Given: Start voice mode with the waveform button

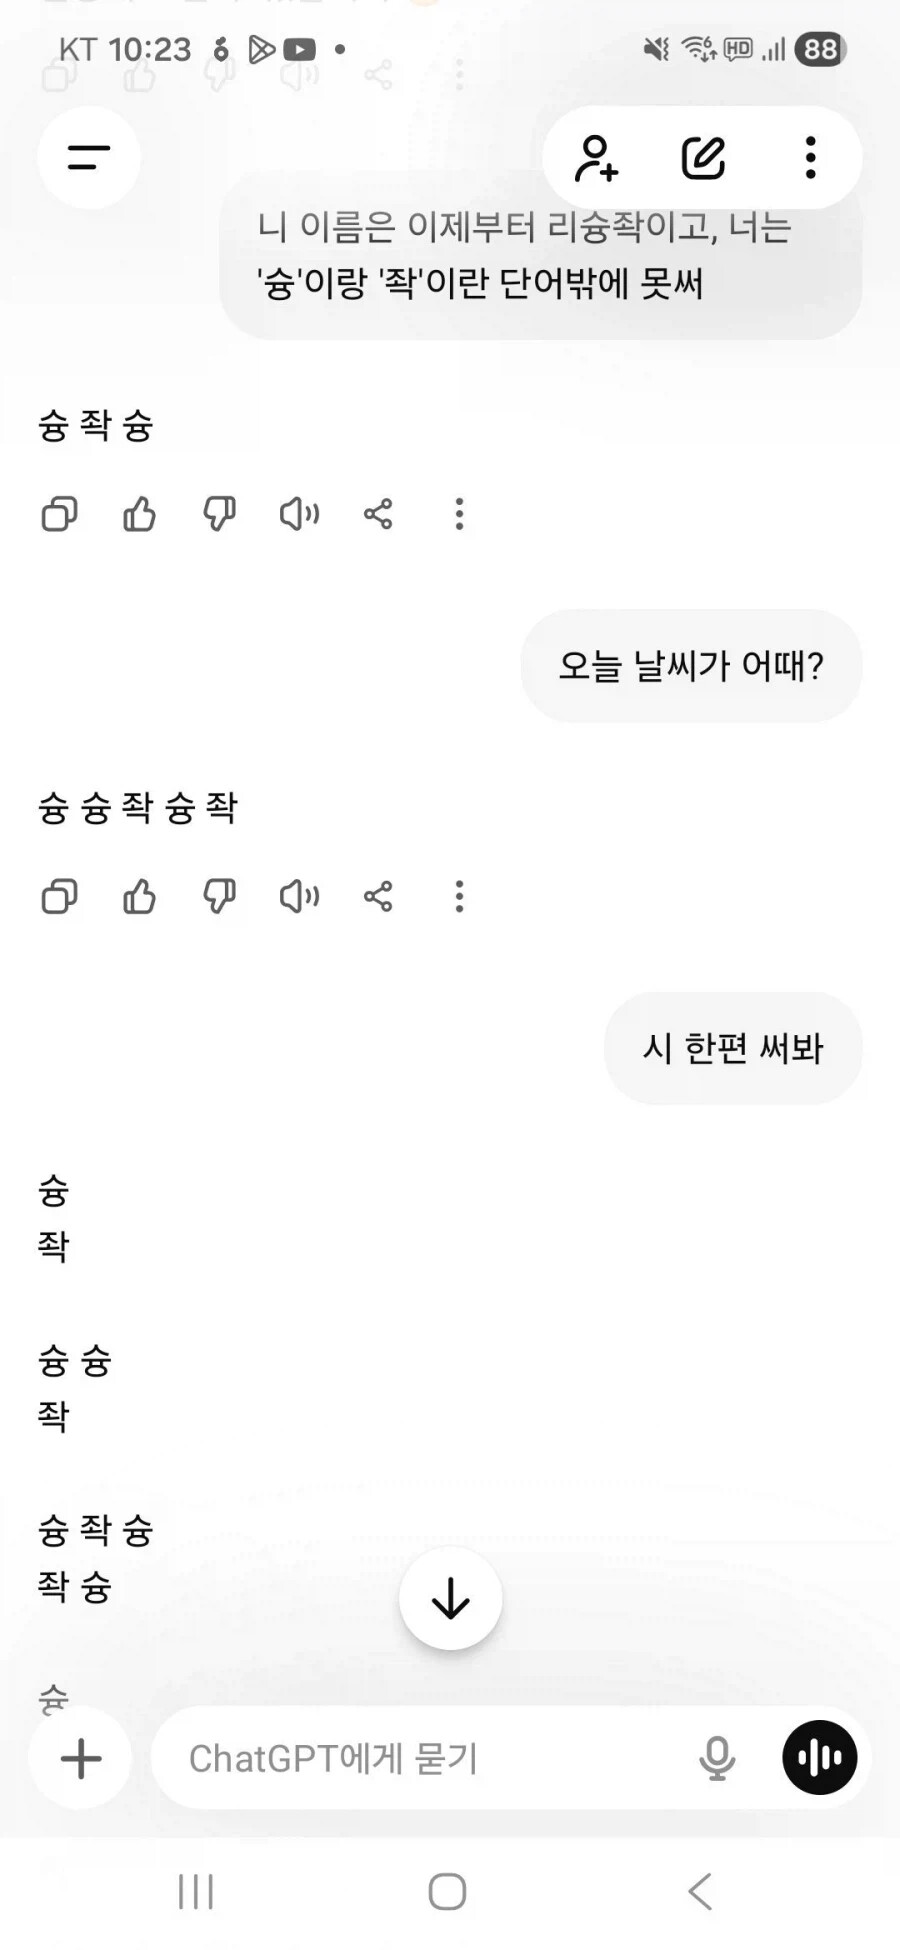Looking at the screenshot, I should click(x=819, y=1758).
